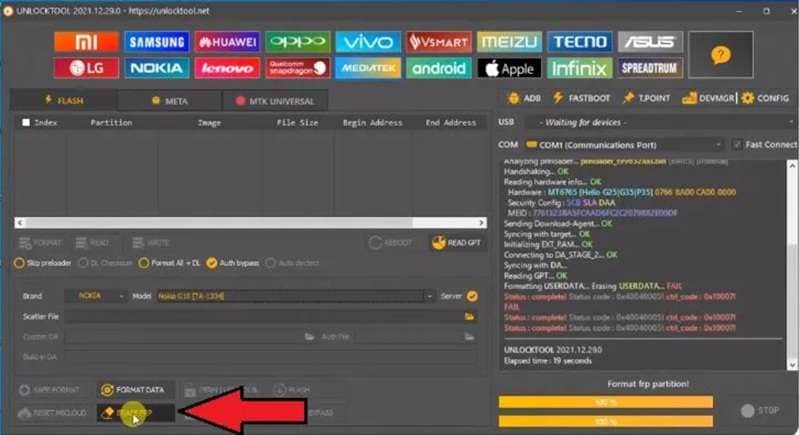This screenshot has height=435, width=799.
Task: Open the Xiaomi MI brand icon
Action: 86,42
